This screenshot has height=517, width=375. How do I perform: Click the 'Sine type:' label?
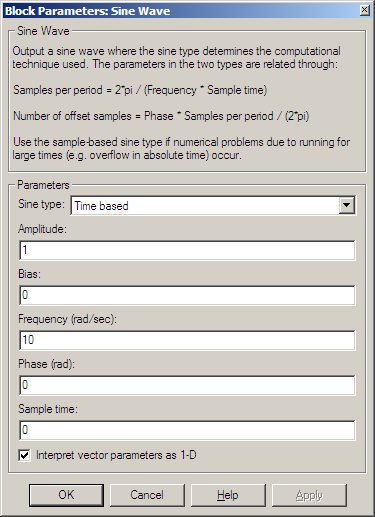click(x=41, y=204)
